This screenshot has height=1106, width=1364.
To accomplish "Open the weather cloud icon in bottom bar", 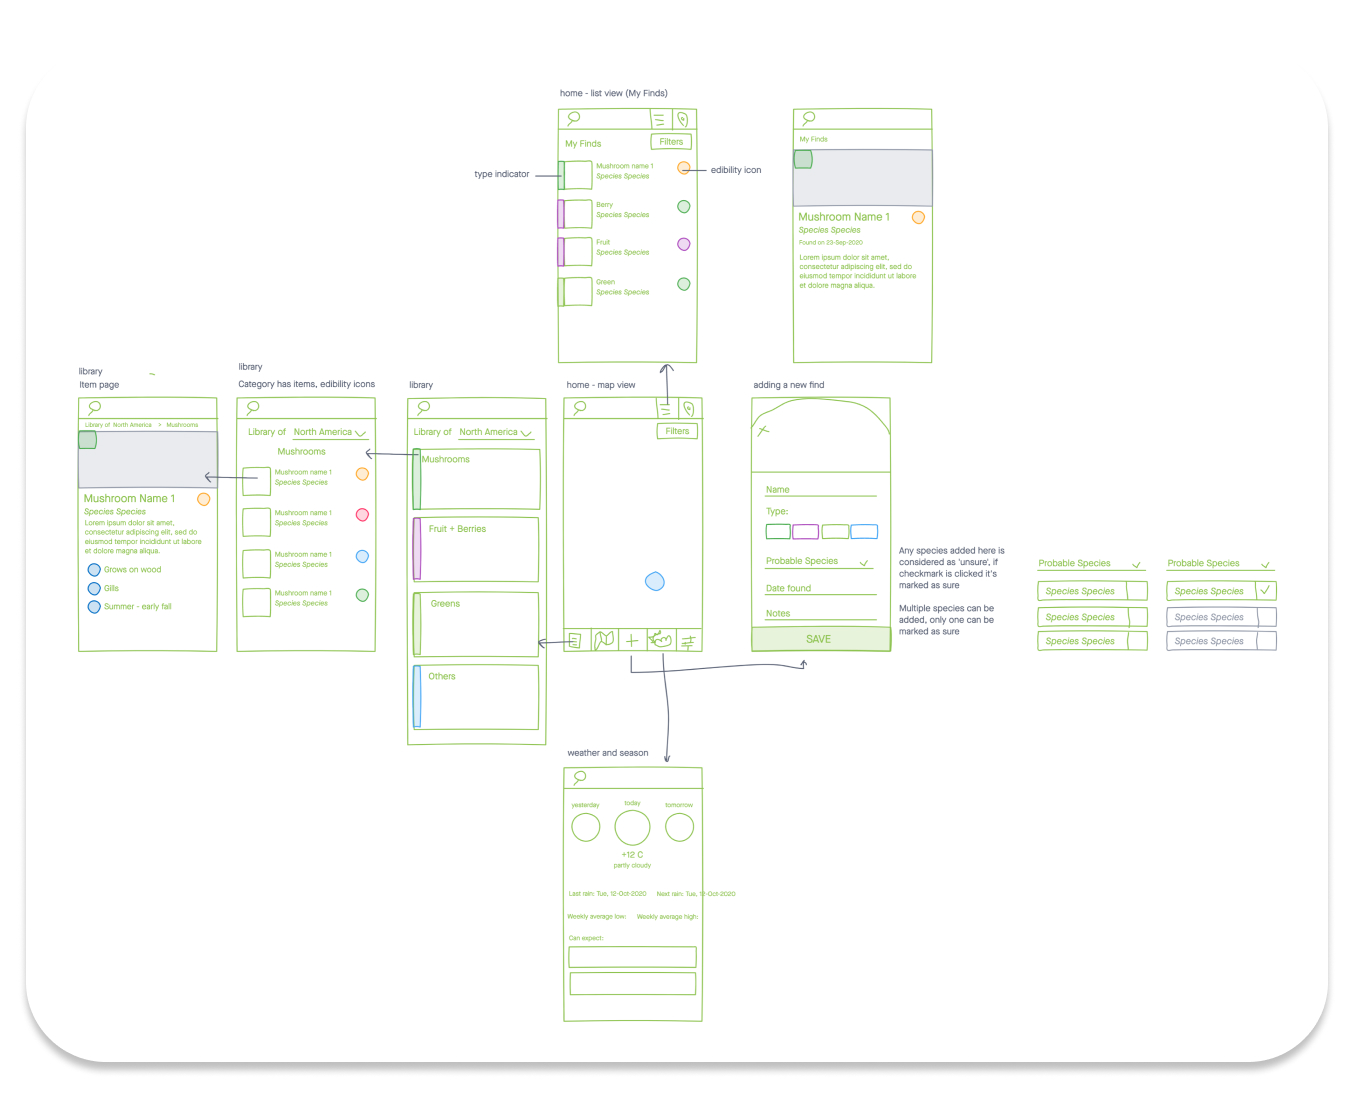I will [660, 640].
